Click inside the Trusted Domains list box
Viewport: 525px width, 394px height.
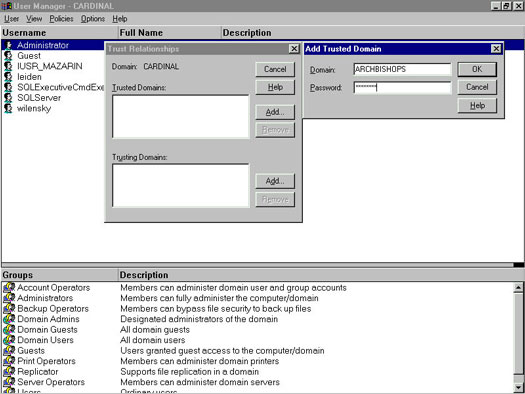(181, 116)
